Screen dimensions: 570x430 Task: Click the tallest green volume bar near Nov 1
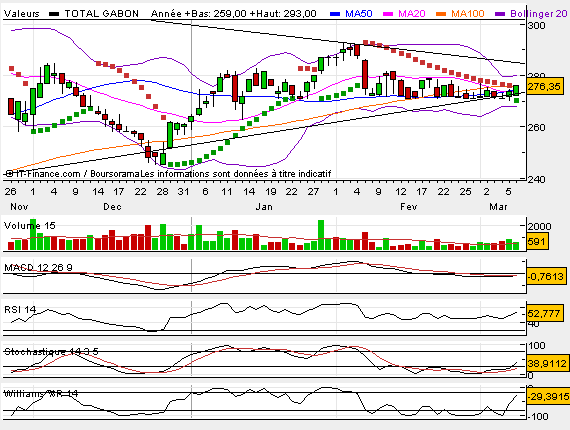pos(33,234)
